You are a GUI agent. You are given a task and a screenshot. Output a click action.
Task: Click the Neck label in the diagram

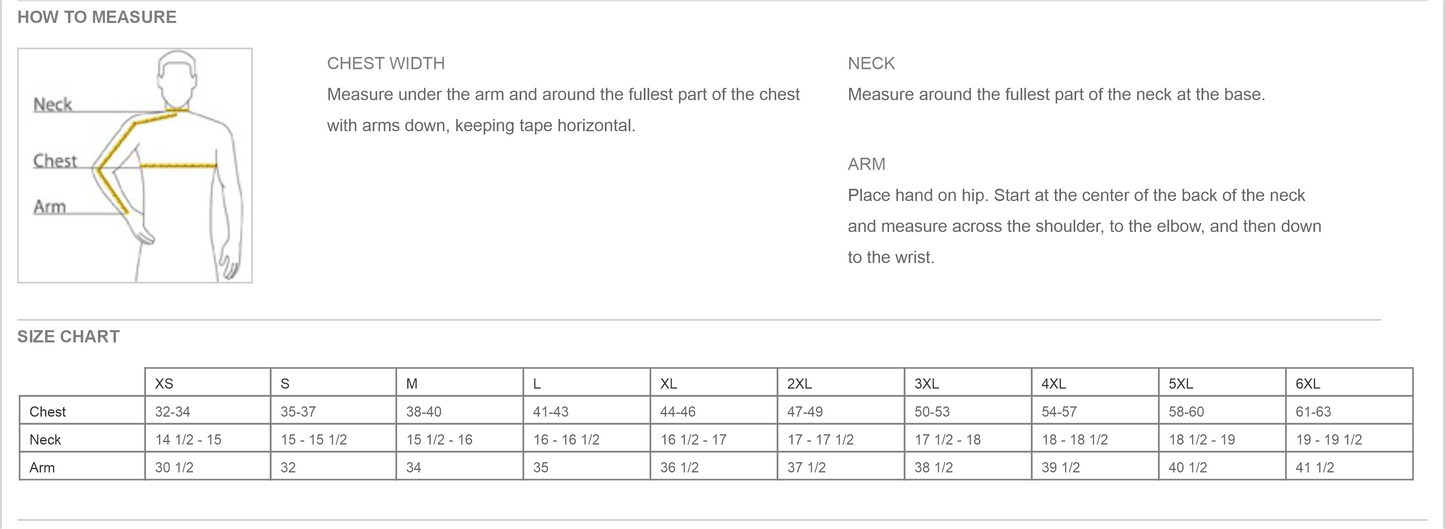coord(53,104)
